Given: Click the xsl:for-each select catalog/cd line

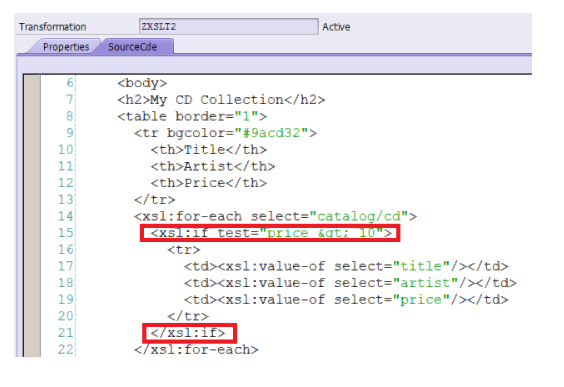Looking at the screenshot, I should tap(276, 216).
